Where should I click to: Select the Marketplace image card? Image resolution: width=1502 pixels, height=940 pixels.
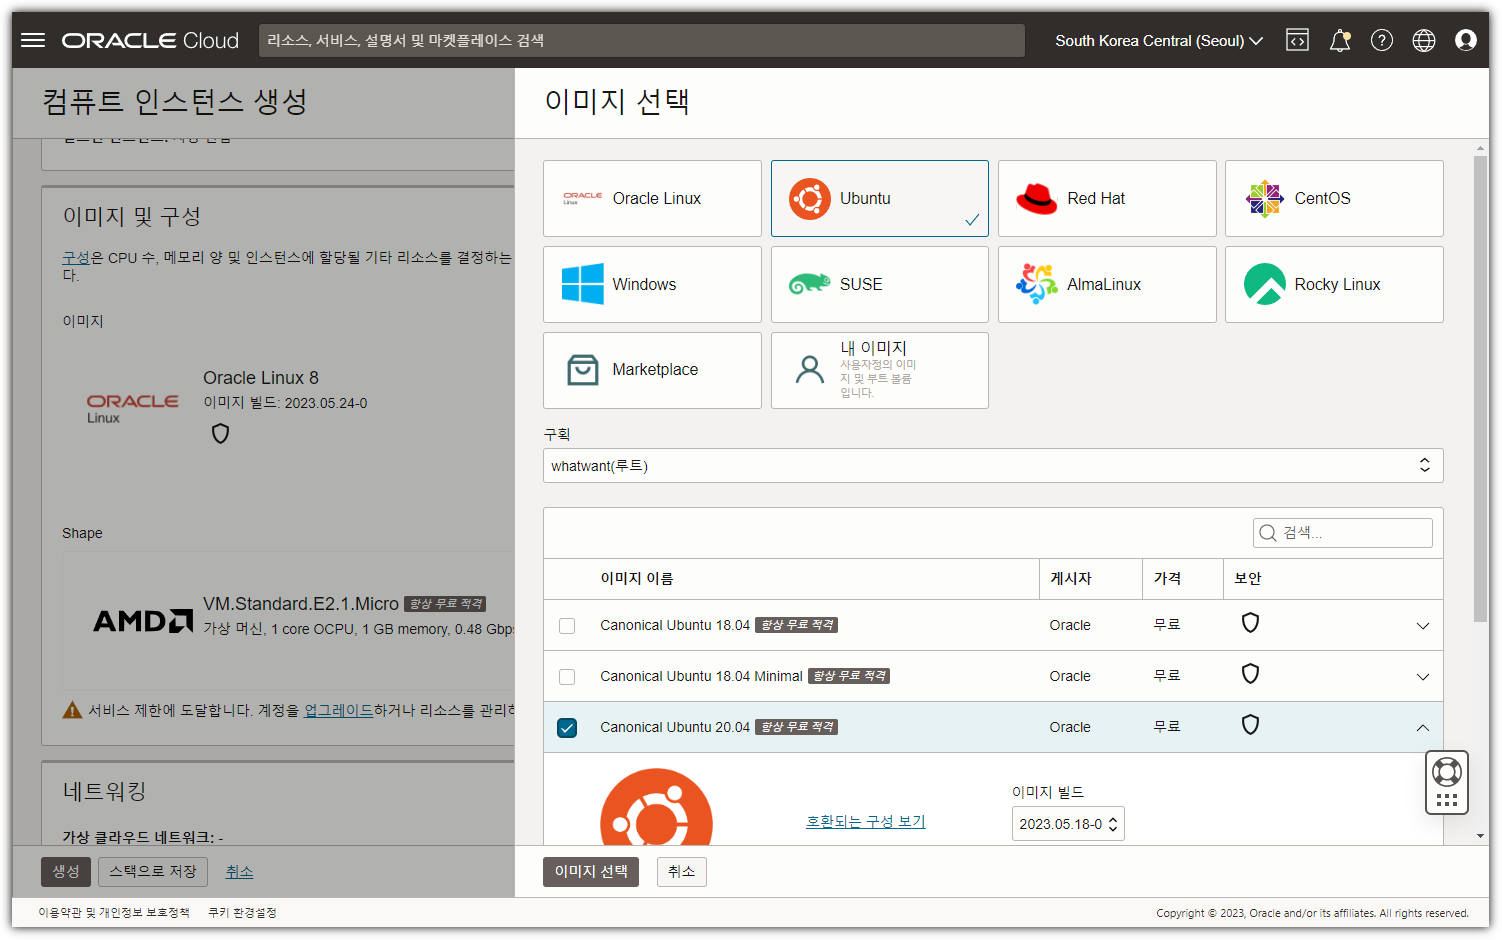tap(652, 370)
